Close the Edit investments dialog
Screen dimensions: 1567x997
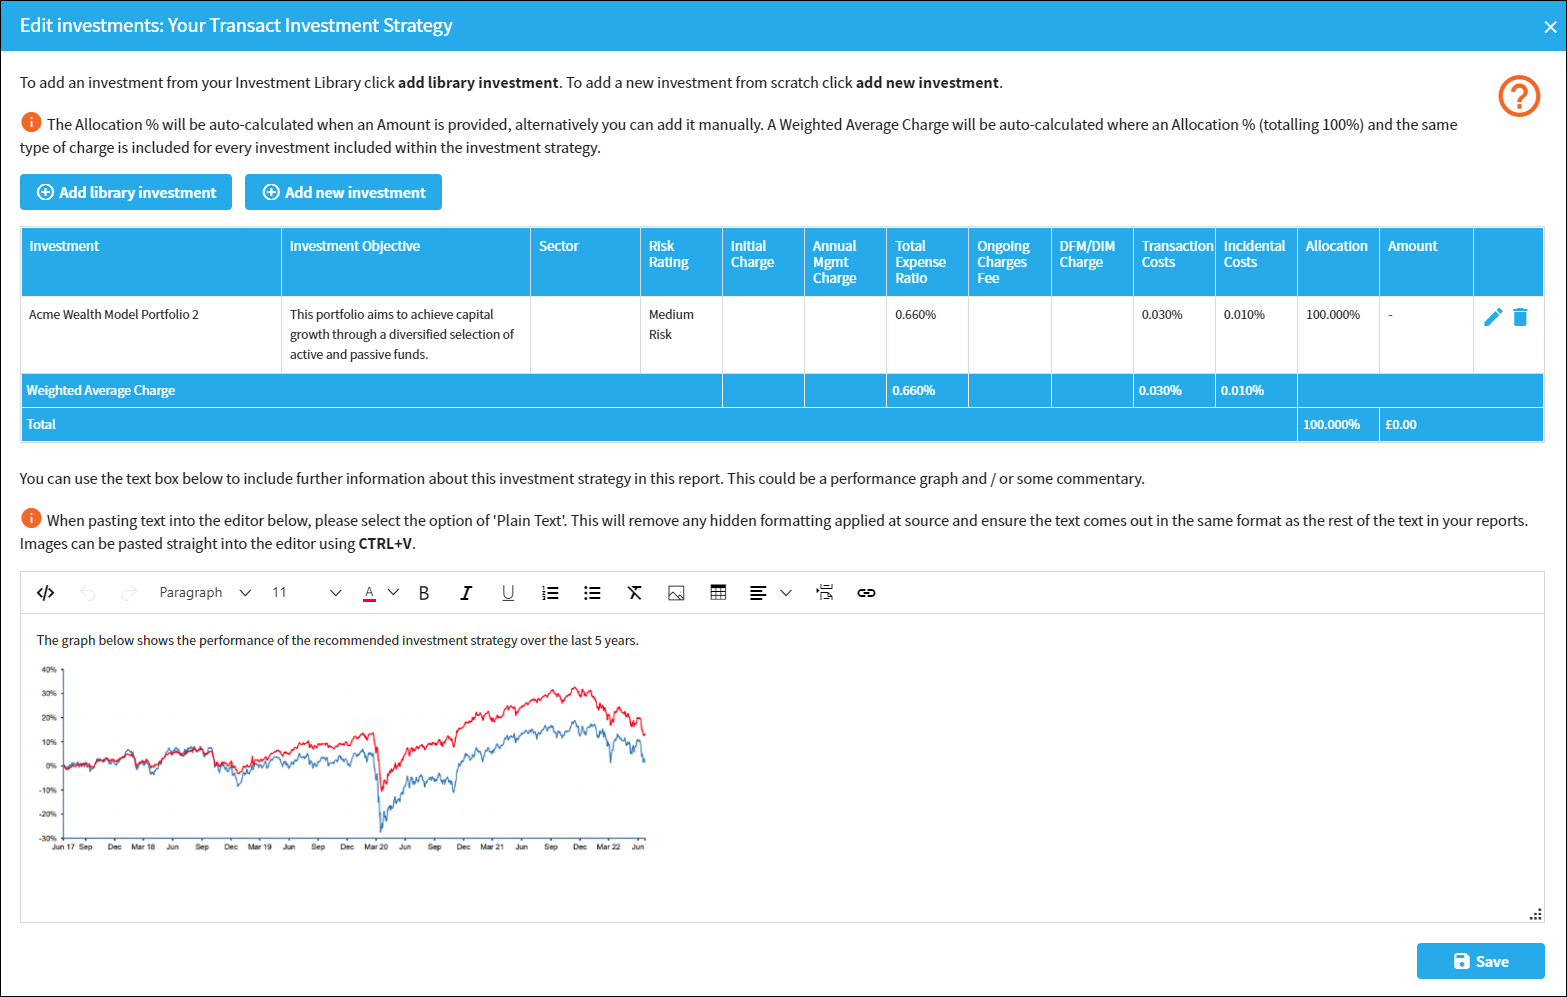pos(1550,27)
